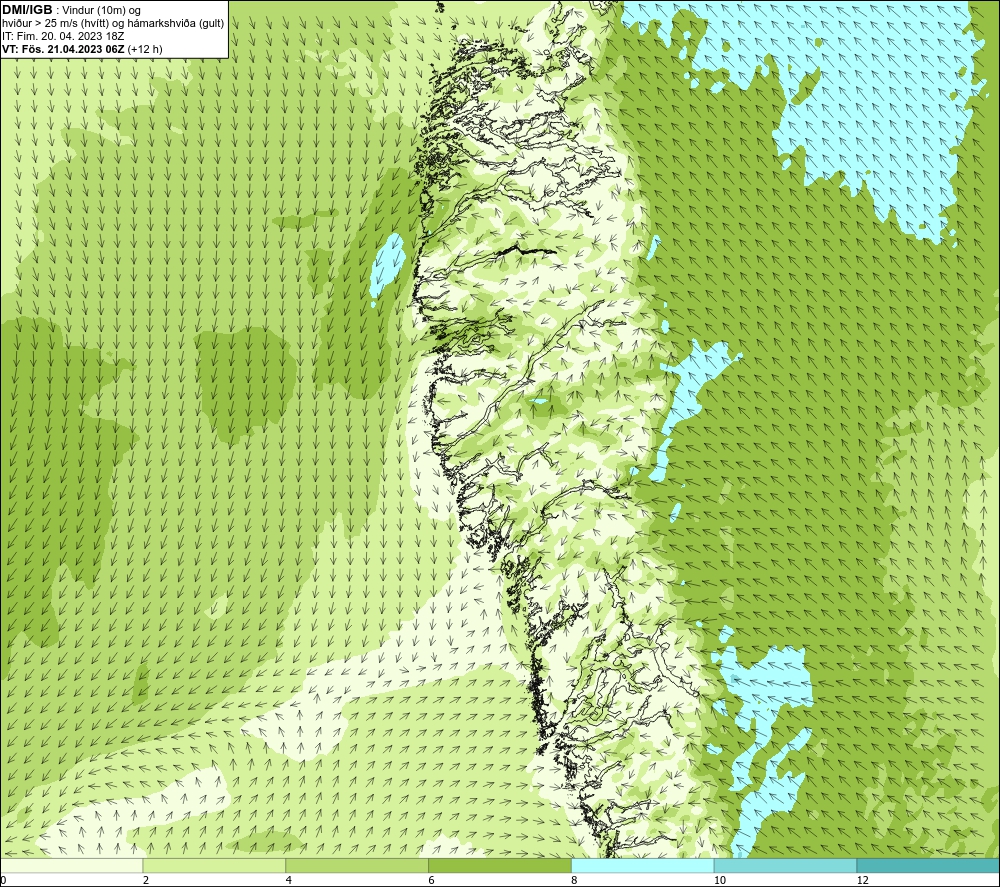Click the scale label '6'
The height and width of the screenshot is (887, 1000).
(x=432, y=881)
